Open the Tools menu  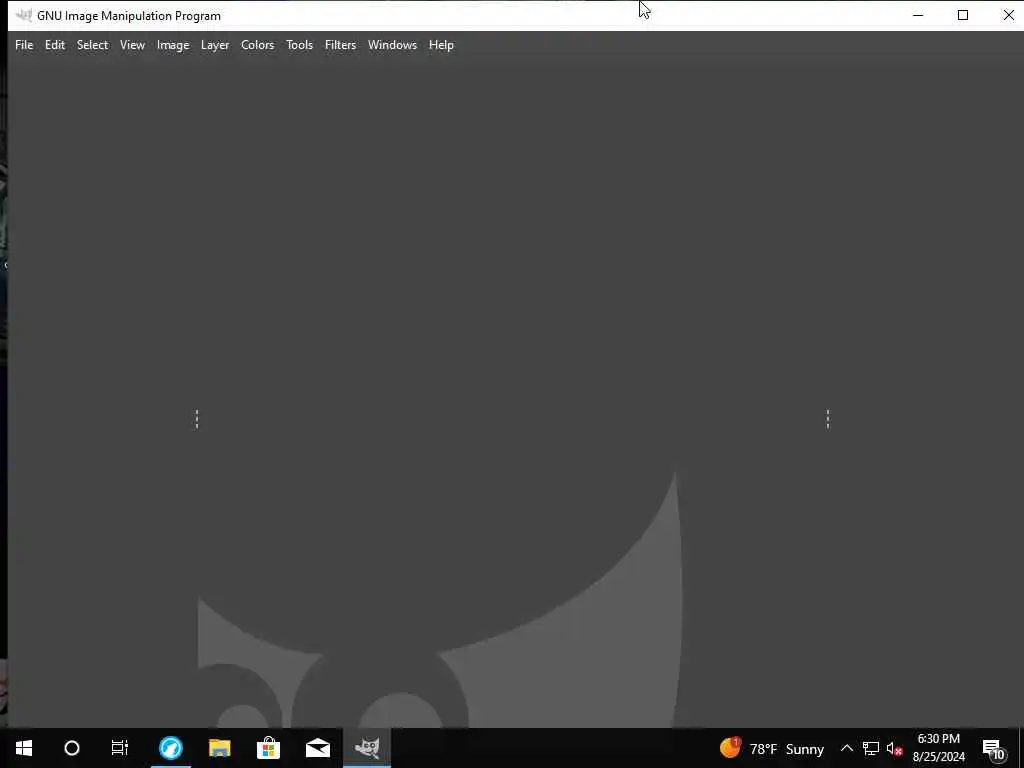(299, 45)
